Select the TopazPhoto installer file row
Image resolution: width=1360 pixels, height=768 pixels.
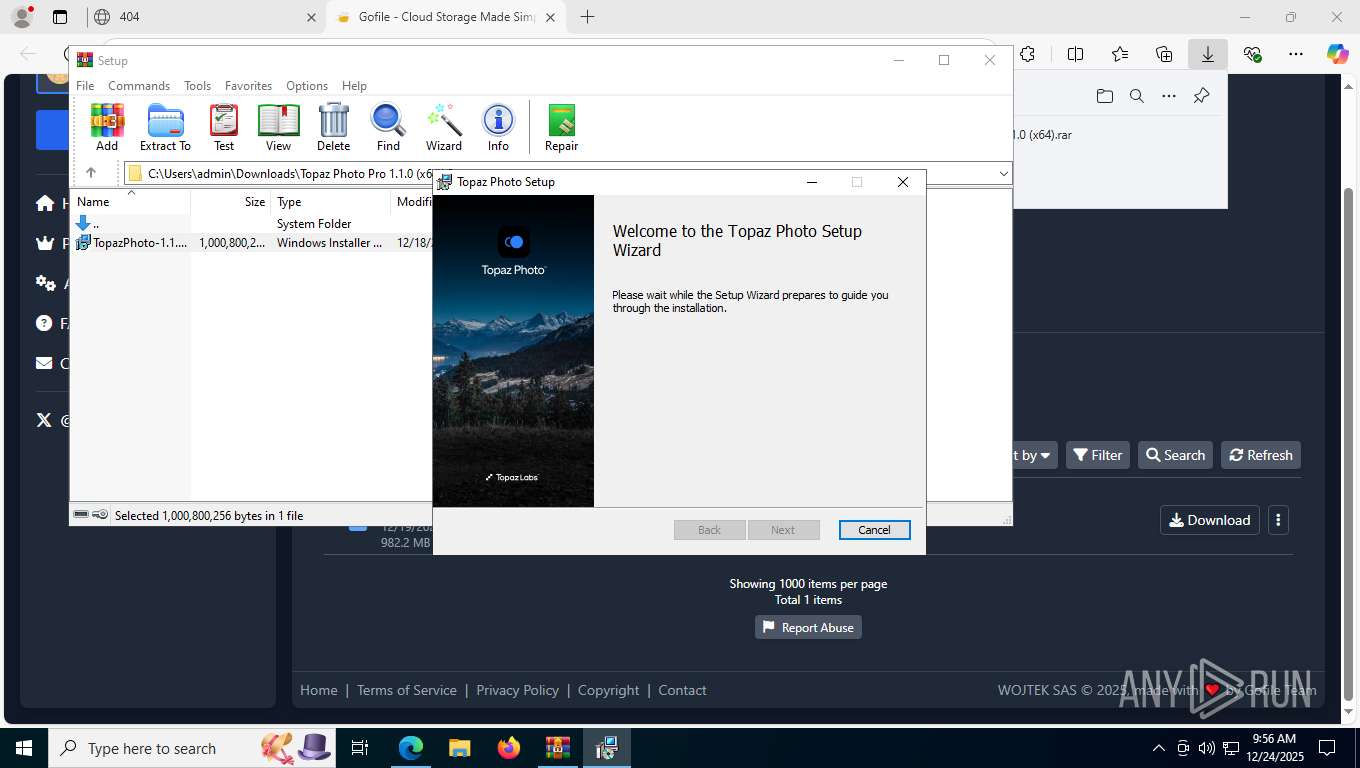click(252, 242)
